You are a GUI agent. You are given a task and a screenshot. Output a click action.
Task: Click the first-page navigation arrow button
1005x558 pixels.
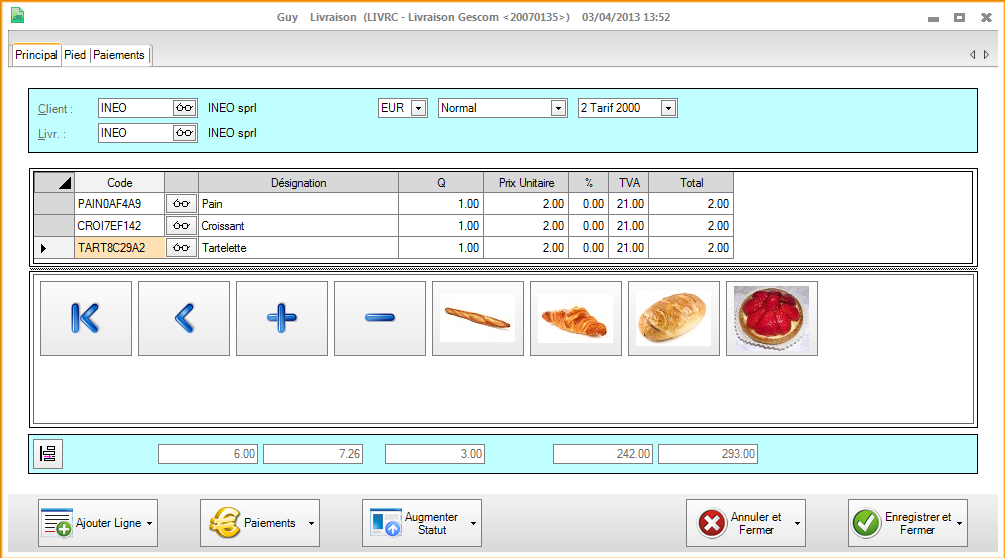86,318
